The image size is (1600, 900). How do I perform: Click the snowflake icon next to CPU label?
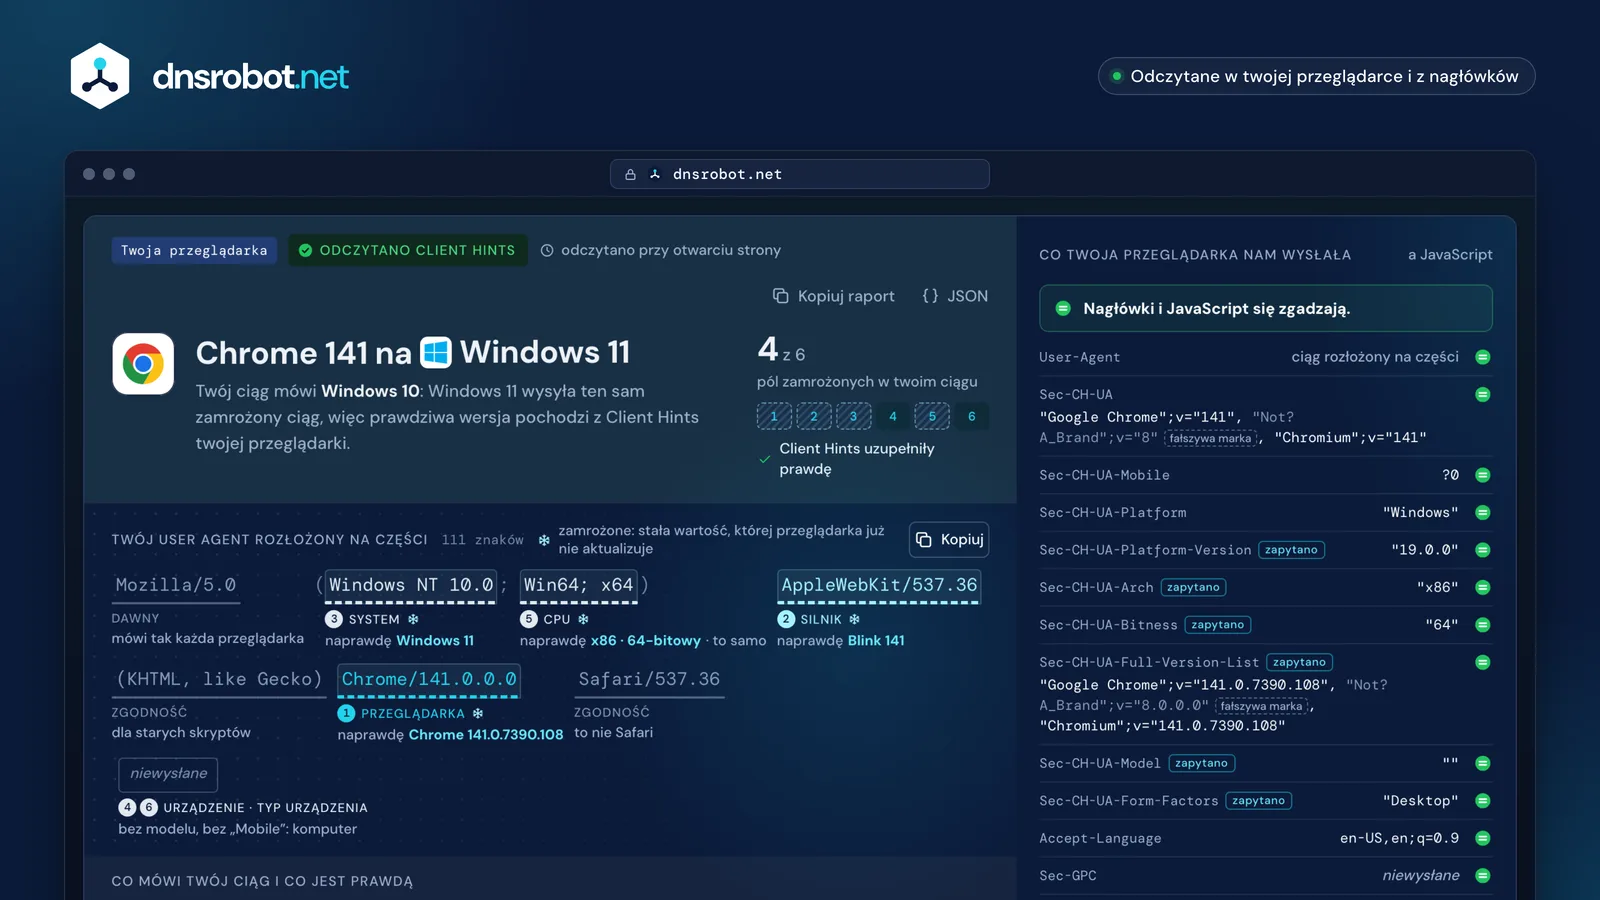pyautogui.click(x=584, y=620)
